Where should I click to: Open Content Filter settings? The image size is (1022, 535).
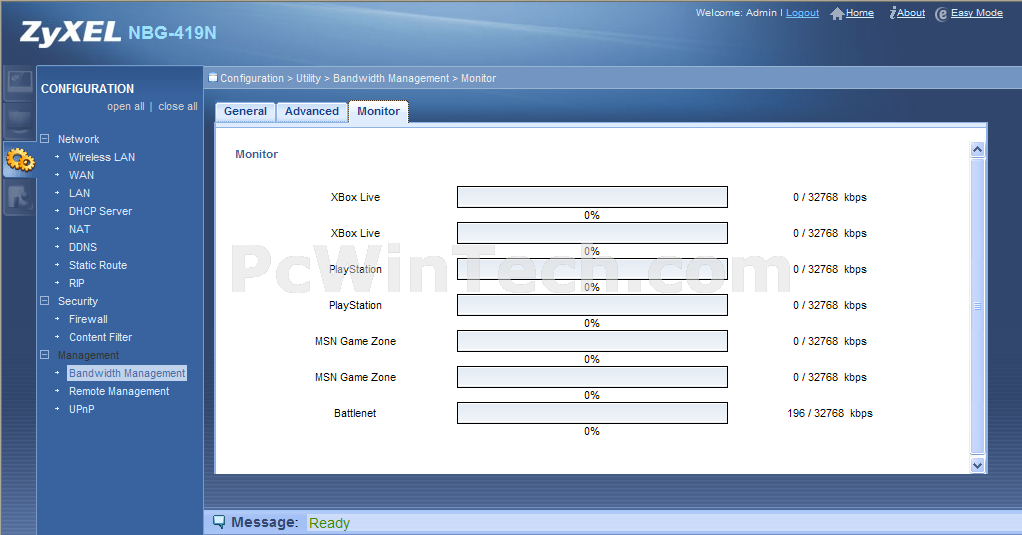point(100,338)
